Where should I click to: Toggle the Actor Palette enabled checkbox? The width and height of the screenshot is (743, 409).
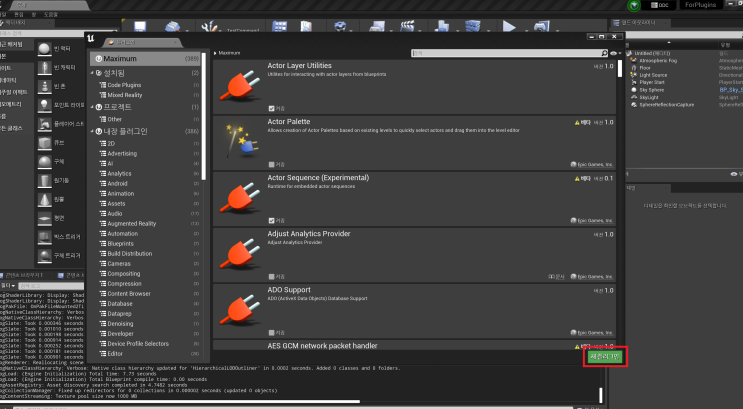(271, 164)
